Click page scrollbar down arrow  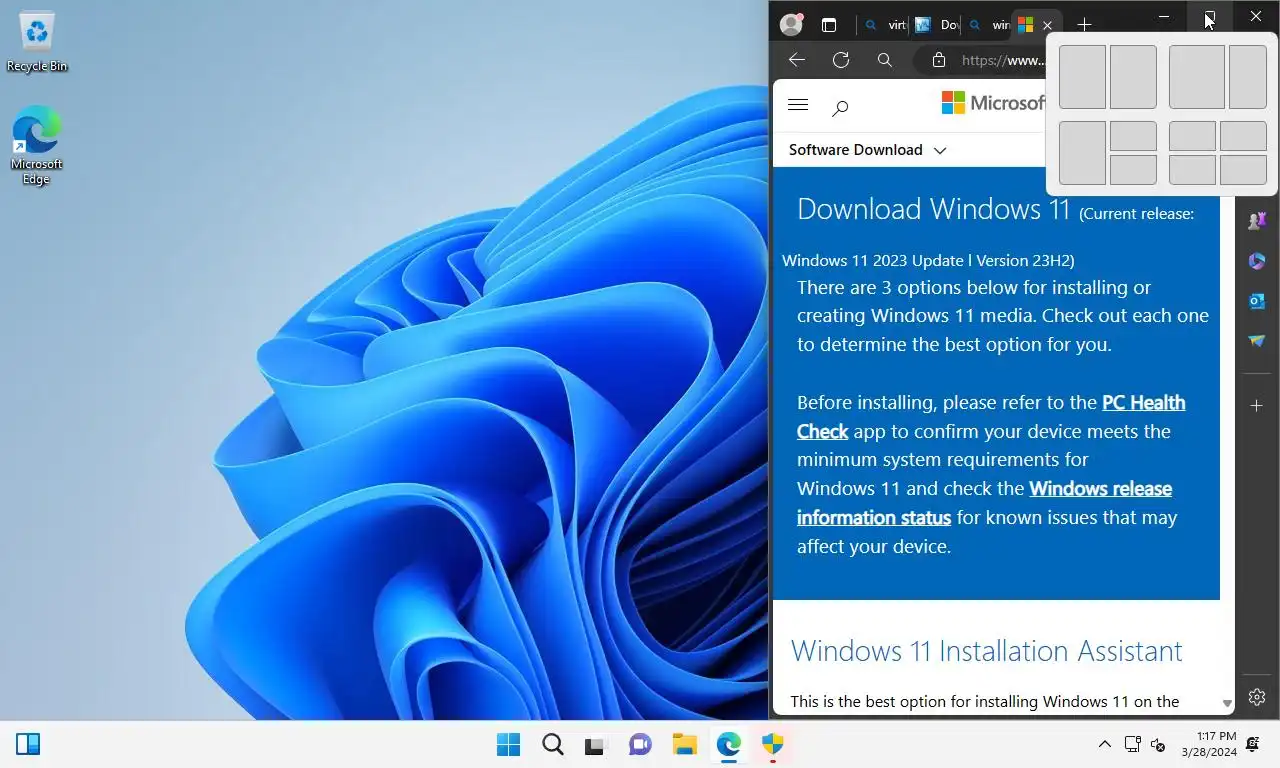(x=1227, y=704)
